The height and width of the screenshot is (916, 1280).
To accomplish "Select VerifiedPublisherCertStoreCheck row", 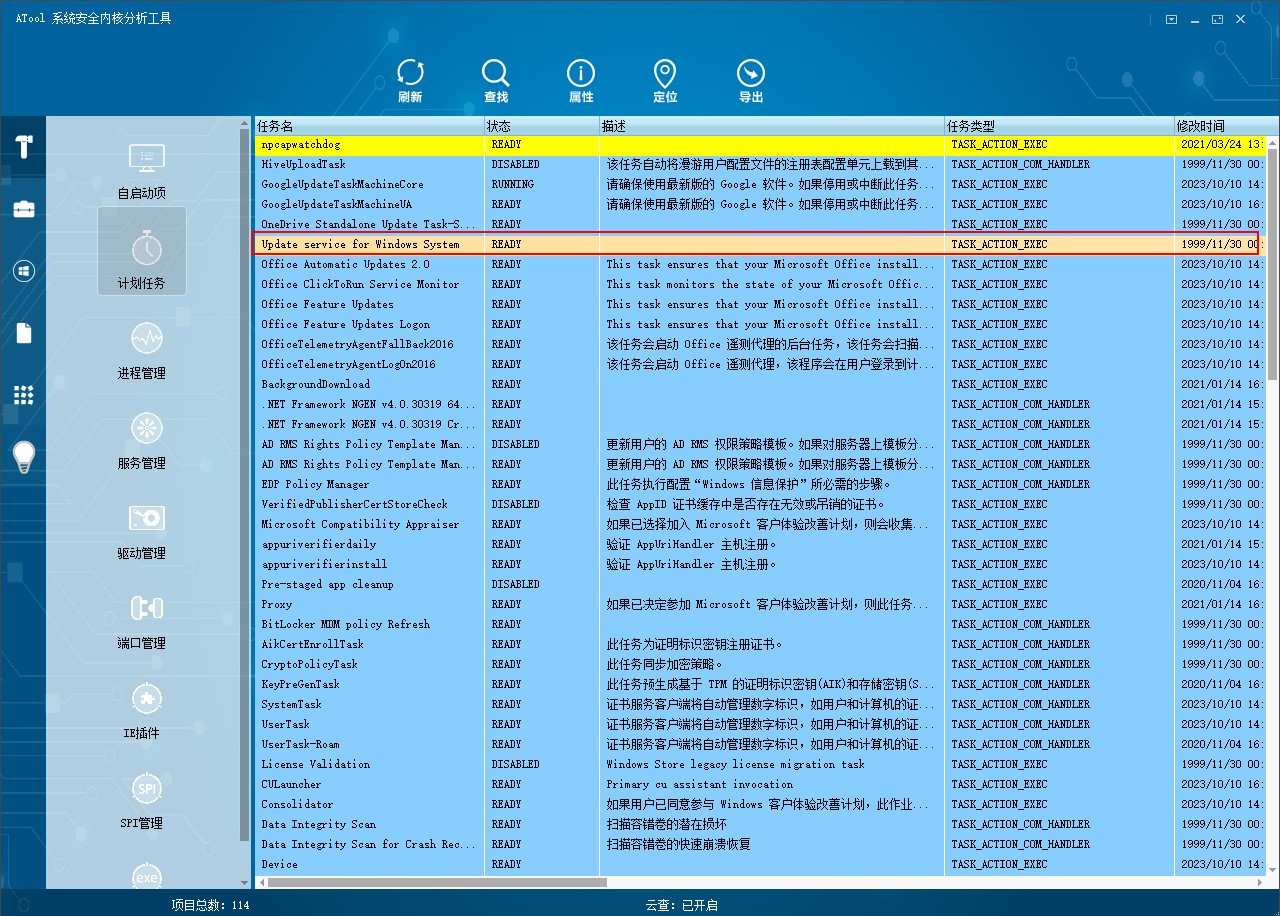I will tap(761, 504).
